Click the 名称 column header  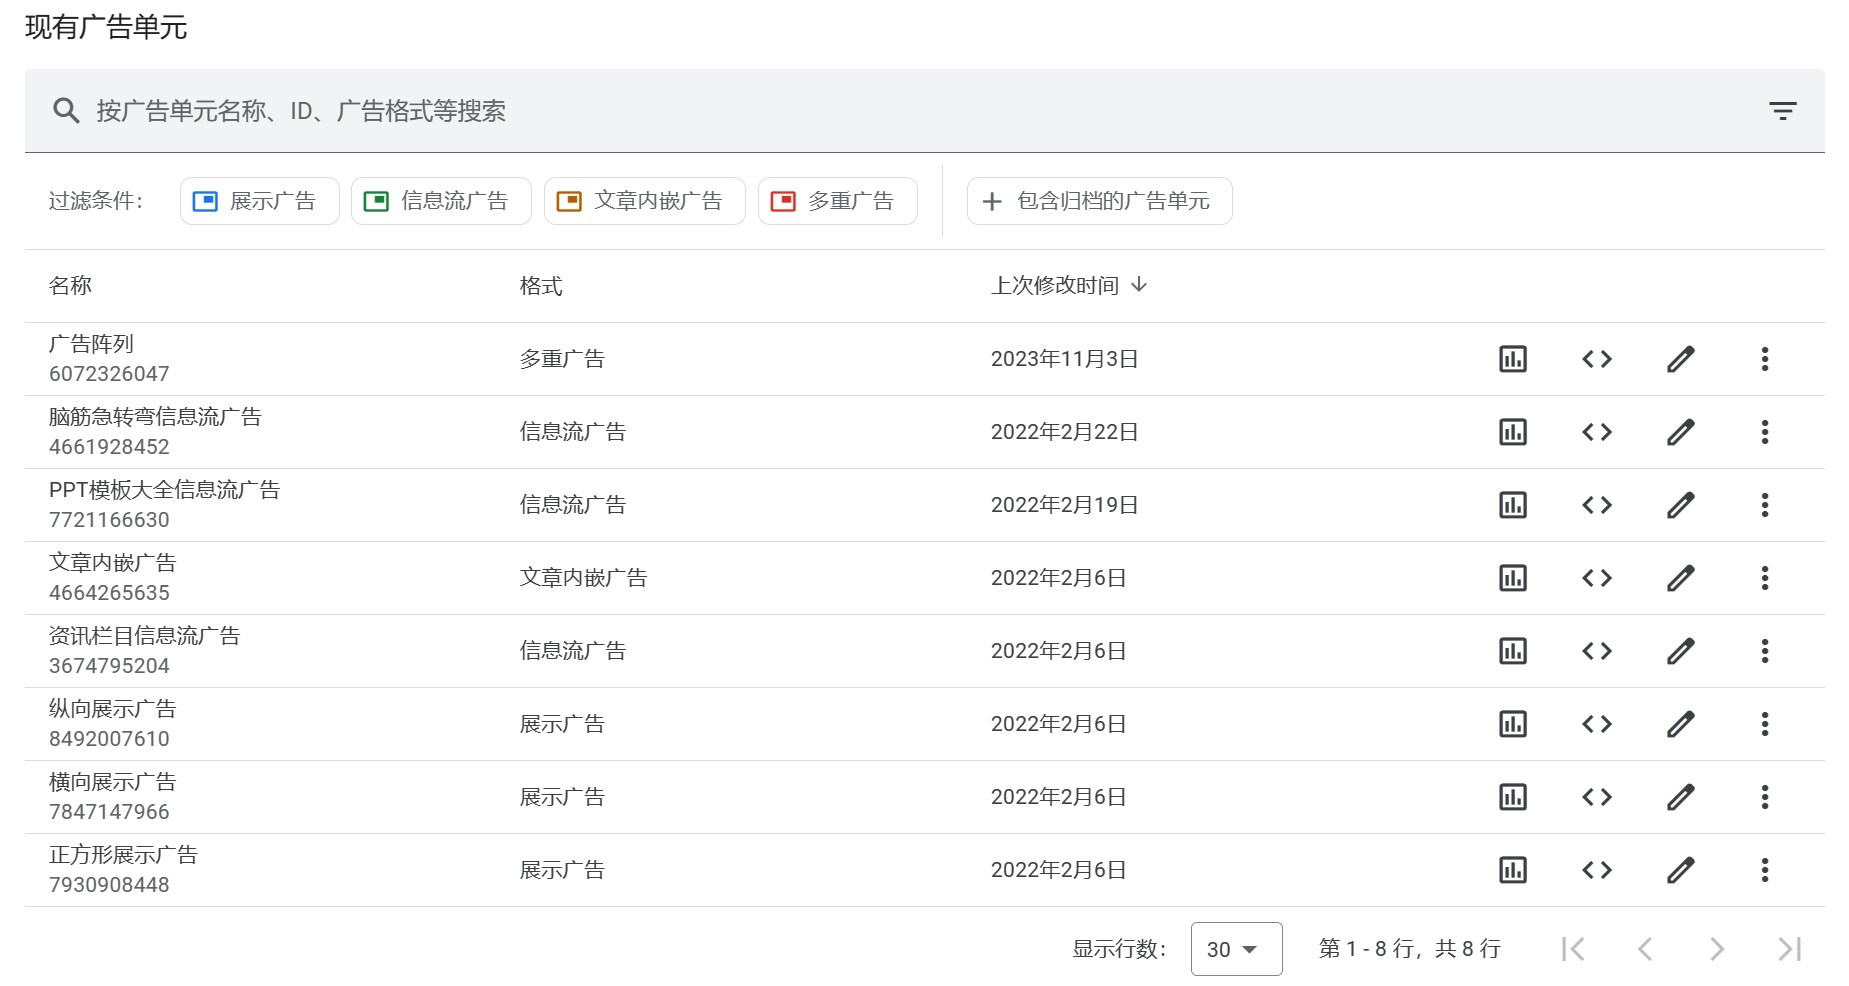tap(70, 286)
